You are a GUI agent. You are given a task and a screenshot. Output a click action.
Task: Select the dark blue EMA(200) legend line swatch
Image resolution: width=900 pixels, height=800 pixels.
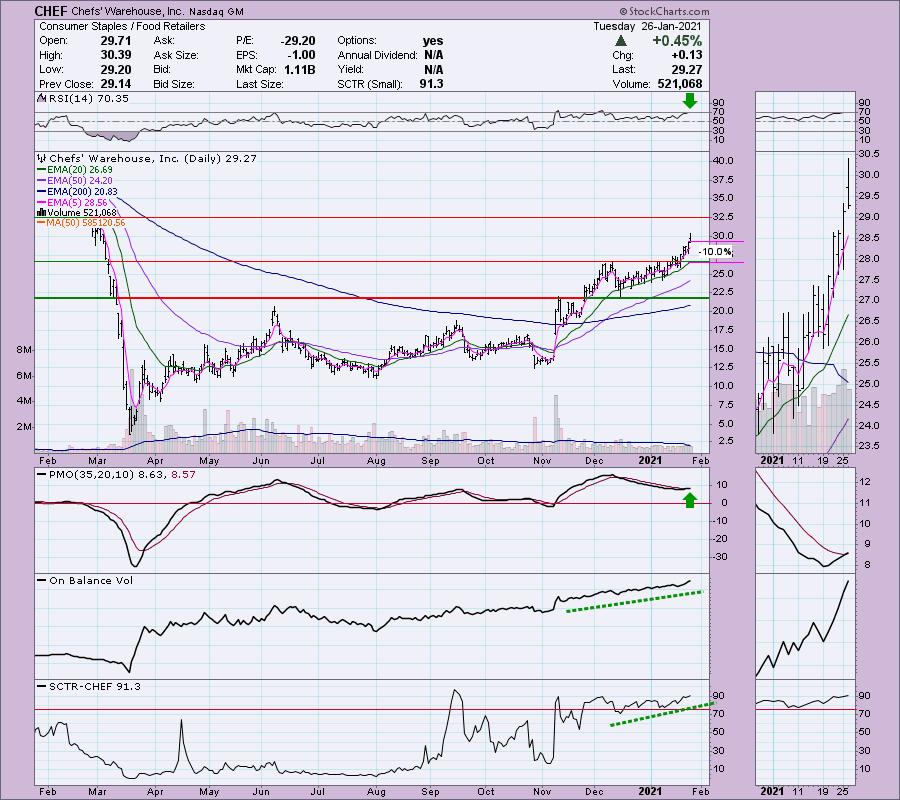pyautogui.click(x=41, y=192)
